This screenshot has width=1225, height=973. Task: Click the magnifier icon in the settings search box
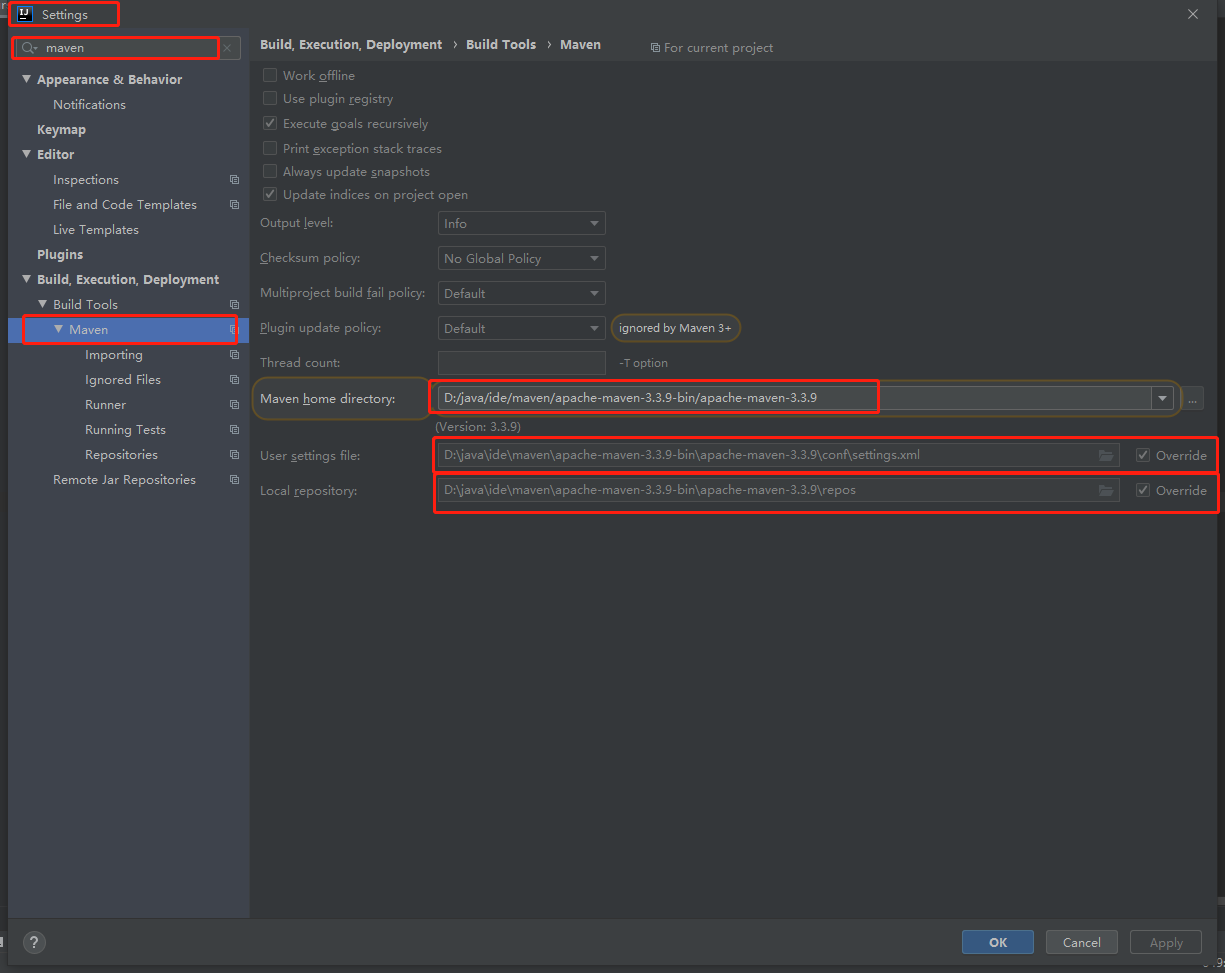[x=29, y=48]
